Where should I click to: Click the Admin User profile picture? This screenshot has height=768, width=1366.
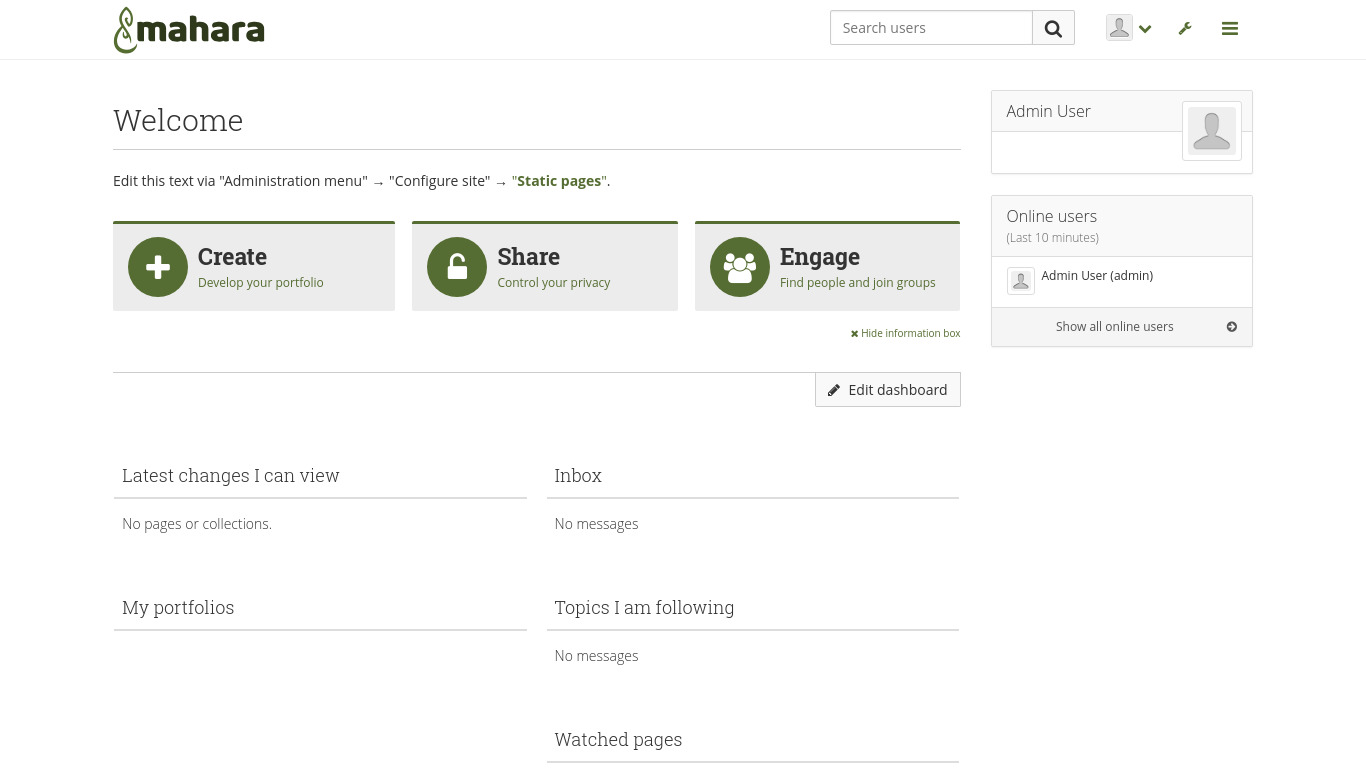(x=1211, y=131)
